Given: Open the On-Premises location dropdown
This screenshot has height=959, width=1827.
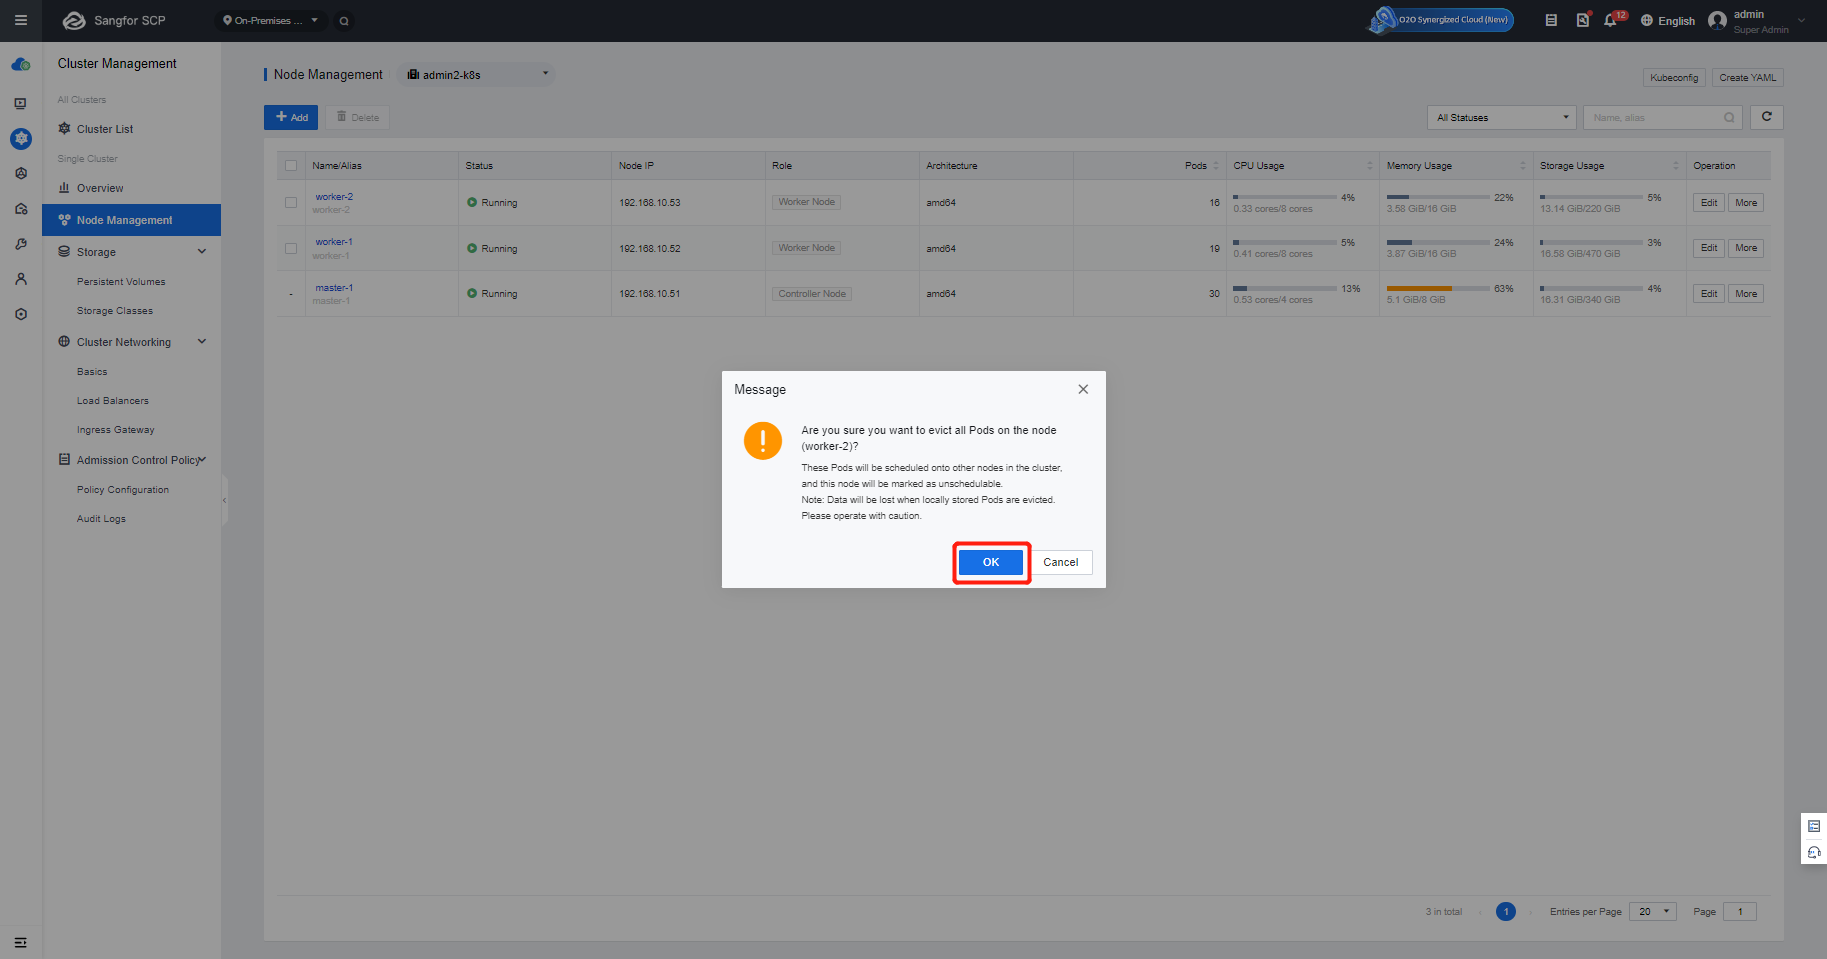Looking at the screenshot, I should coord(270,21).
